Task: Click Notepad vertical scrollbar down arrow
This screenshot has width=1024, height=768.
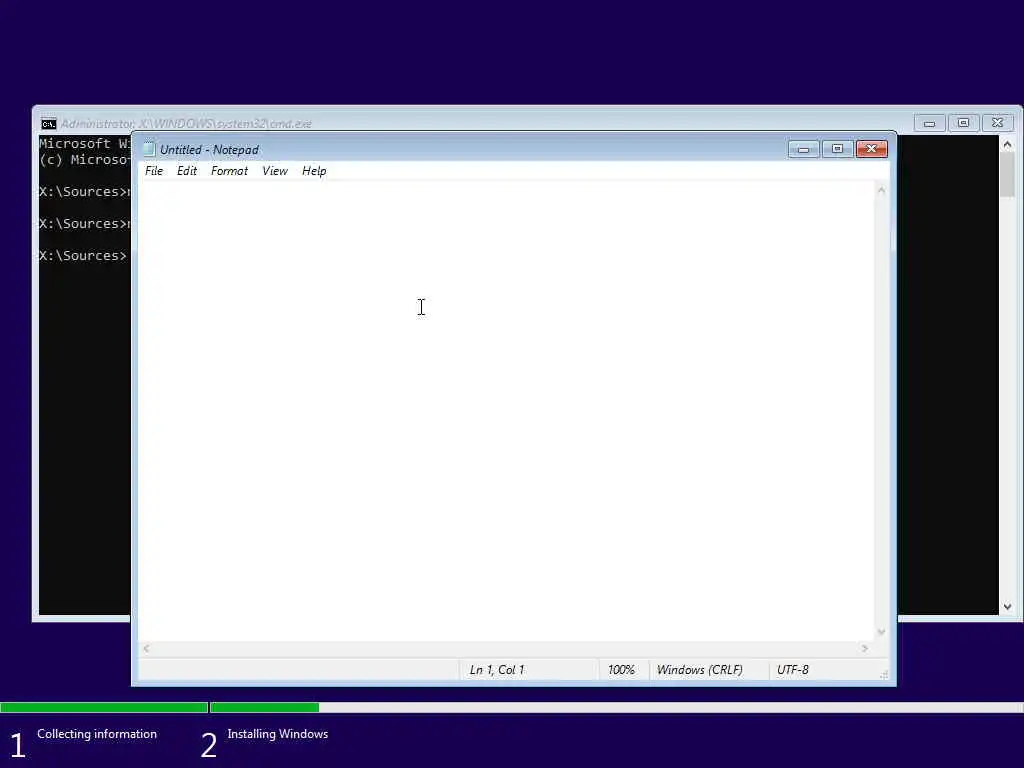Action: [881, 632]
